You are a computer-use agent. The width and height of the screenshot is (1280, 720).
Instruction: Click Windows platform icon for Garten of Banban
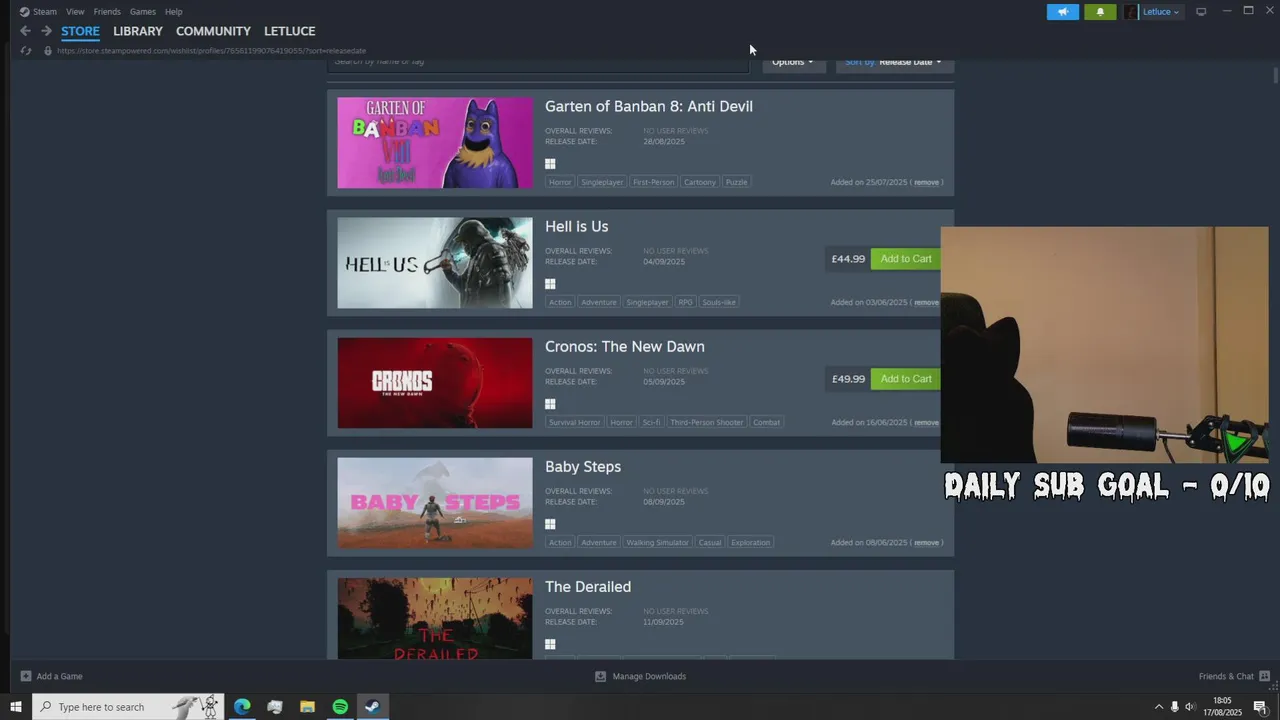(550, 164)
